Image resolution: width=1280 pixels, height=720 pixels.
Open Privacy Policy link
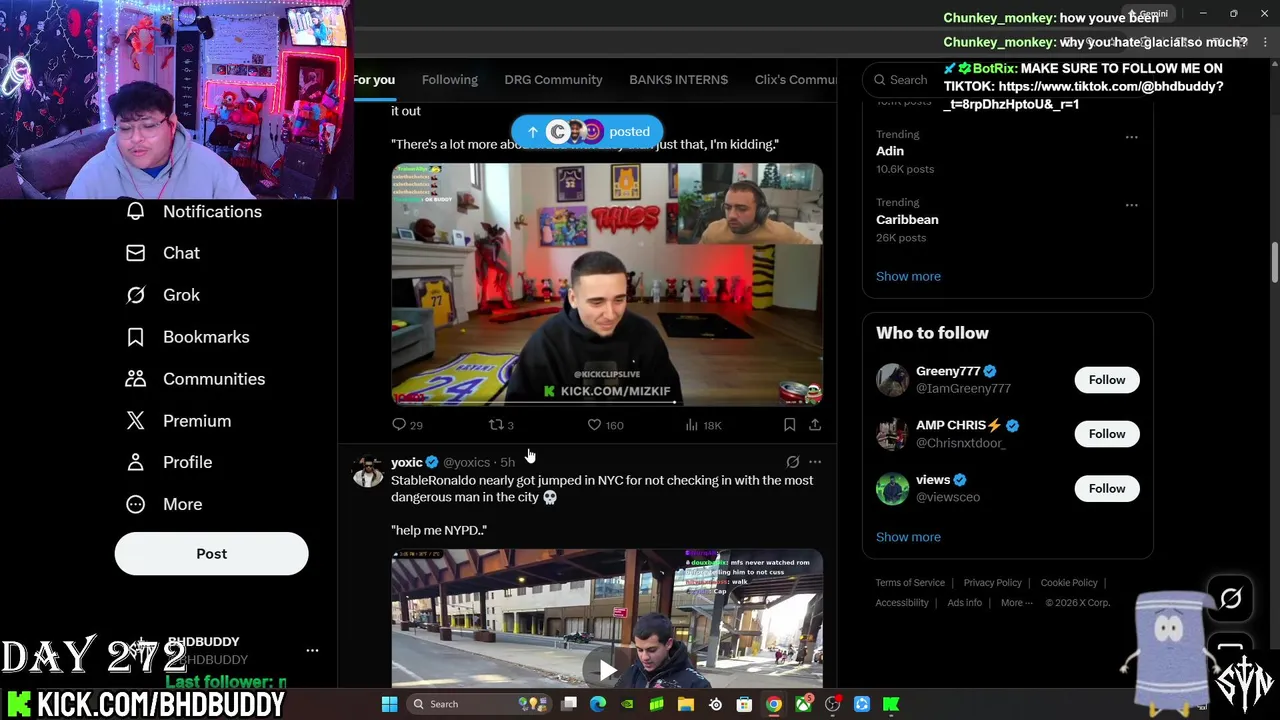[992, 583]
